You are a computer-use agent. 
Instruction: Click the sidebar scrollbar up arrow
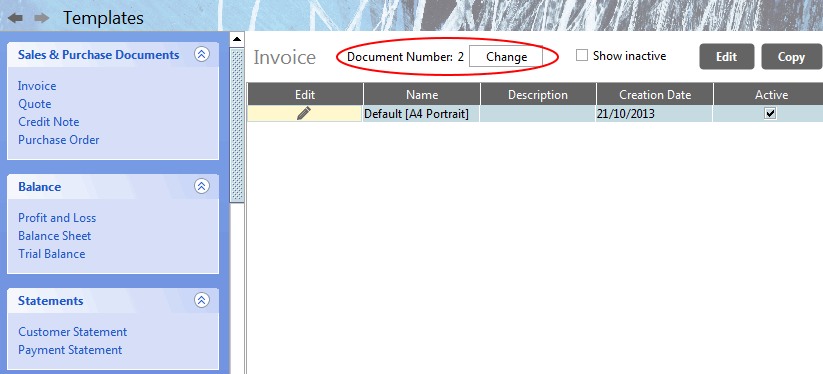tap(237, 39)
